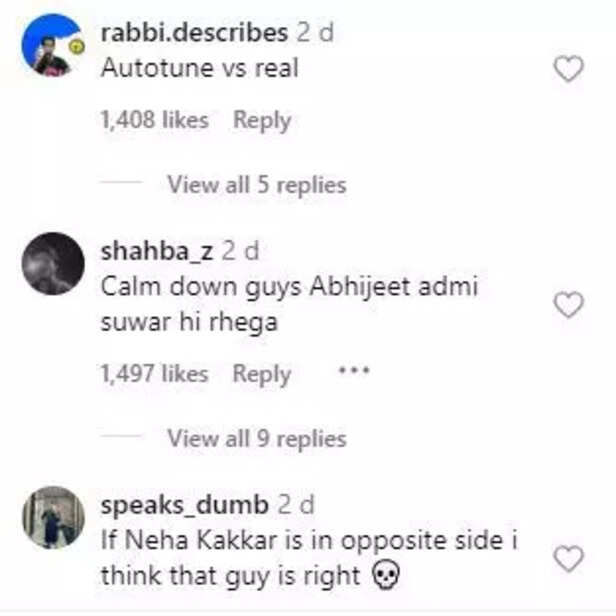
Task: Open the shahba_z username link
Action: tap(157, 251)
